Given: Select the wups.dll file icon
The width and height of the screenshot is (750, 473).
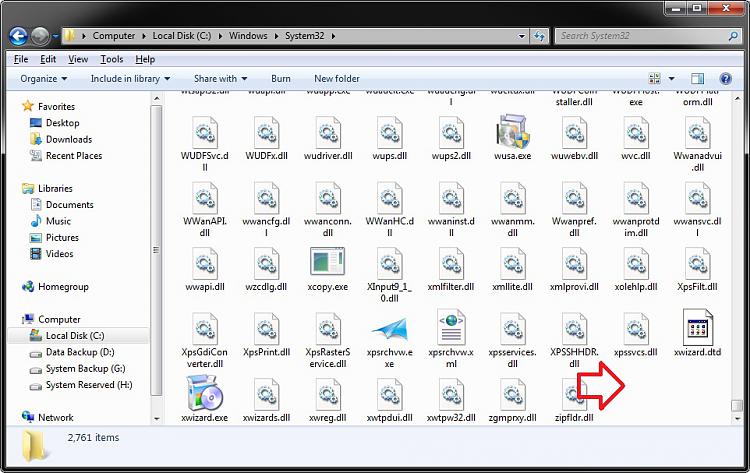Looking at the screenshot, I should click(389, 132).
